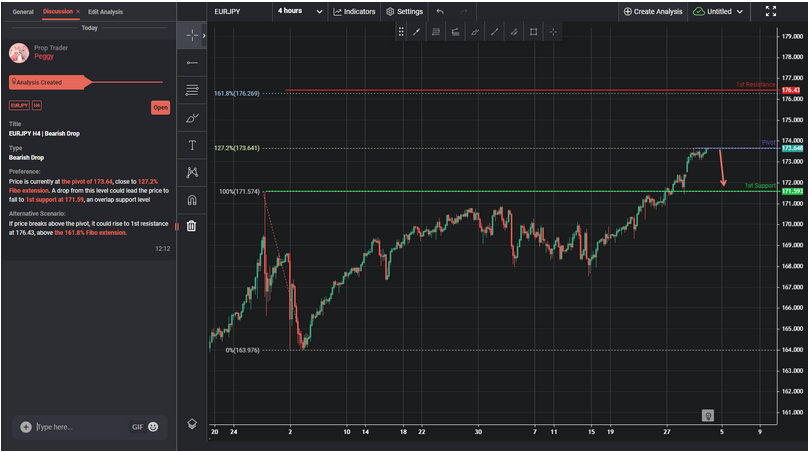808x452 pixels.
Task: Click the plus attachment icon in chat
Action: point(26,427)
